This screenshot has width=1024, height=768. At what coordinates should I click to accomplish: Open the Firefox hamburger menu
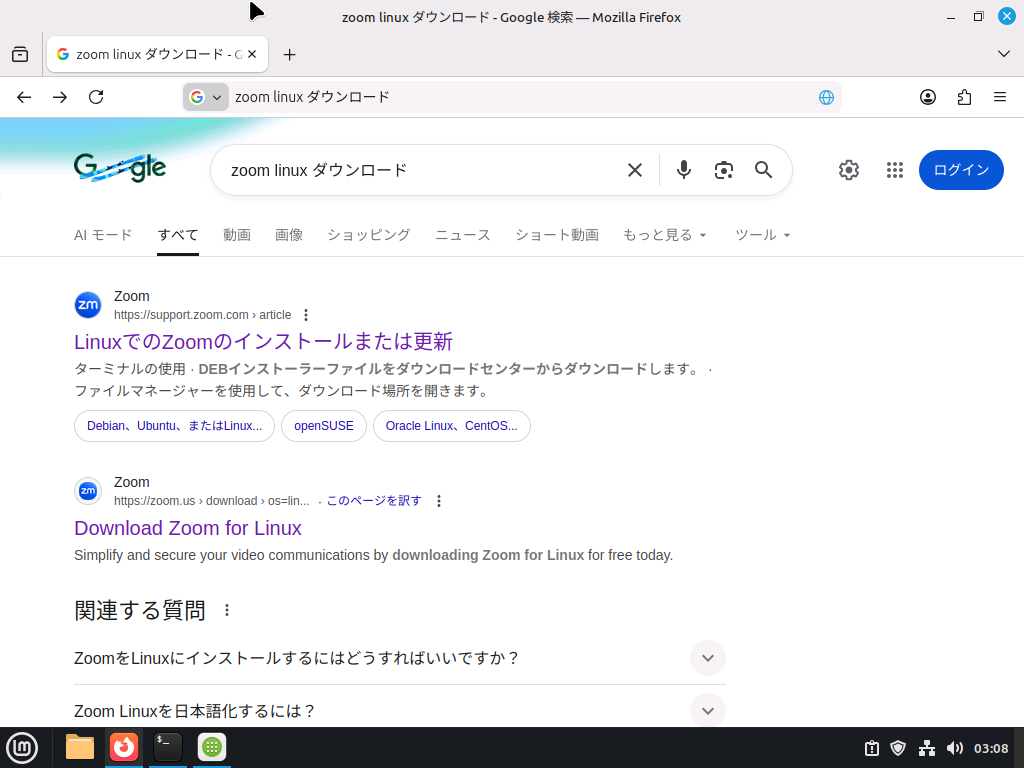999,97
